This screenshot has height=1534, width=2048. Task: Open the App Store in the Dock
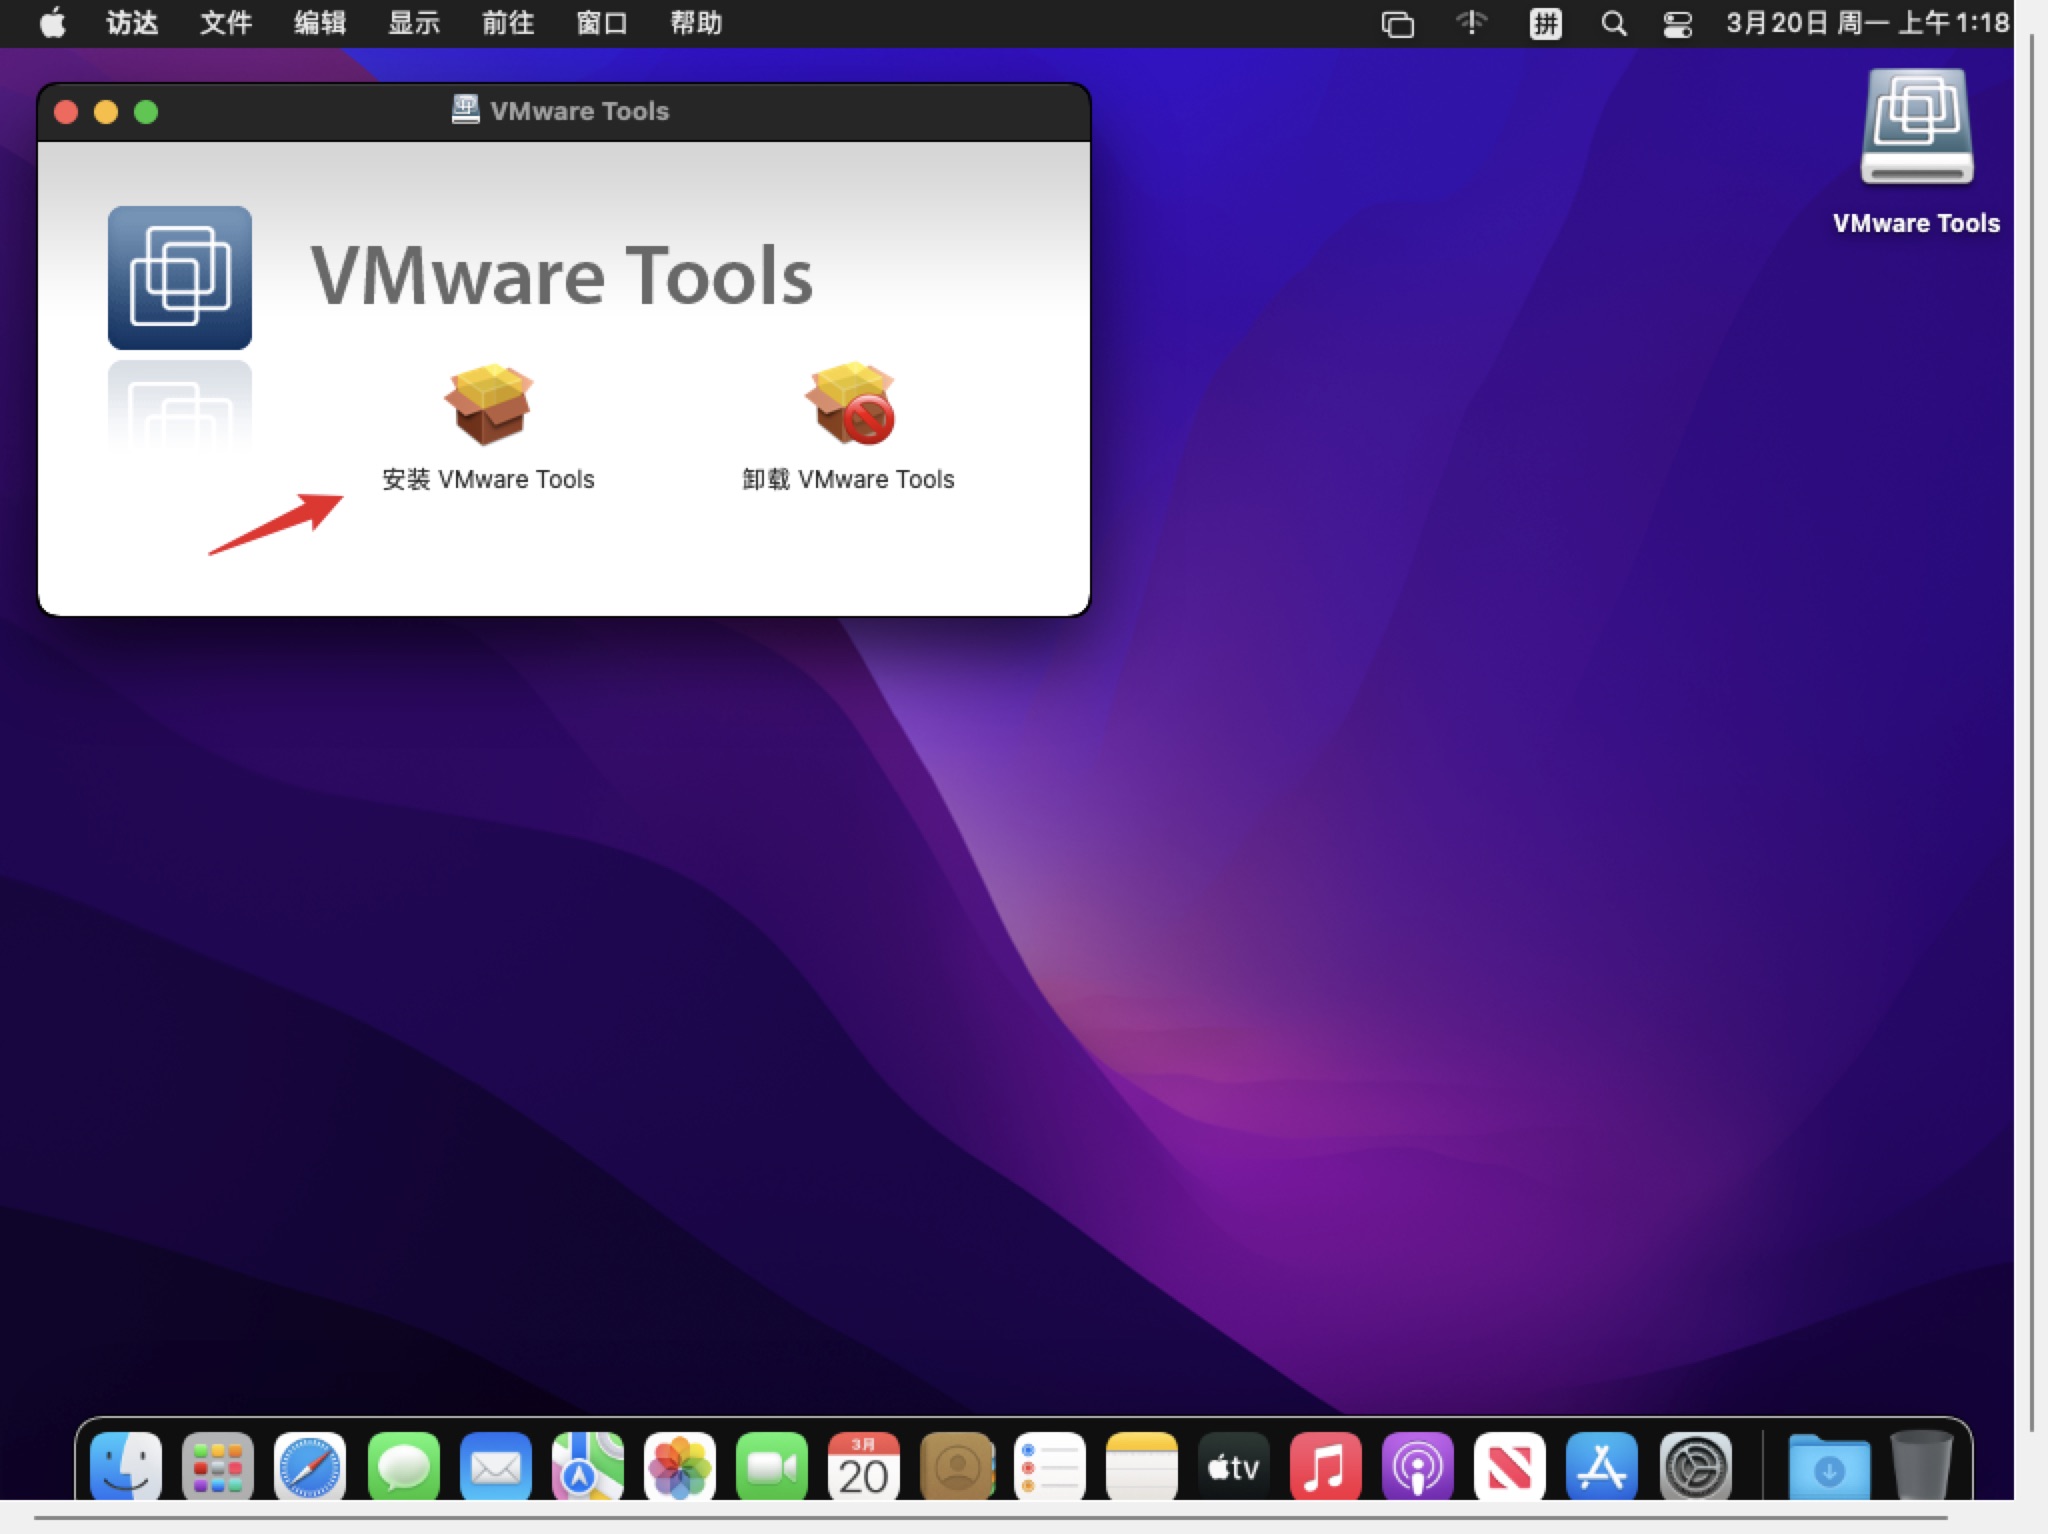(x=1602, y=1468)
